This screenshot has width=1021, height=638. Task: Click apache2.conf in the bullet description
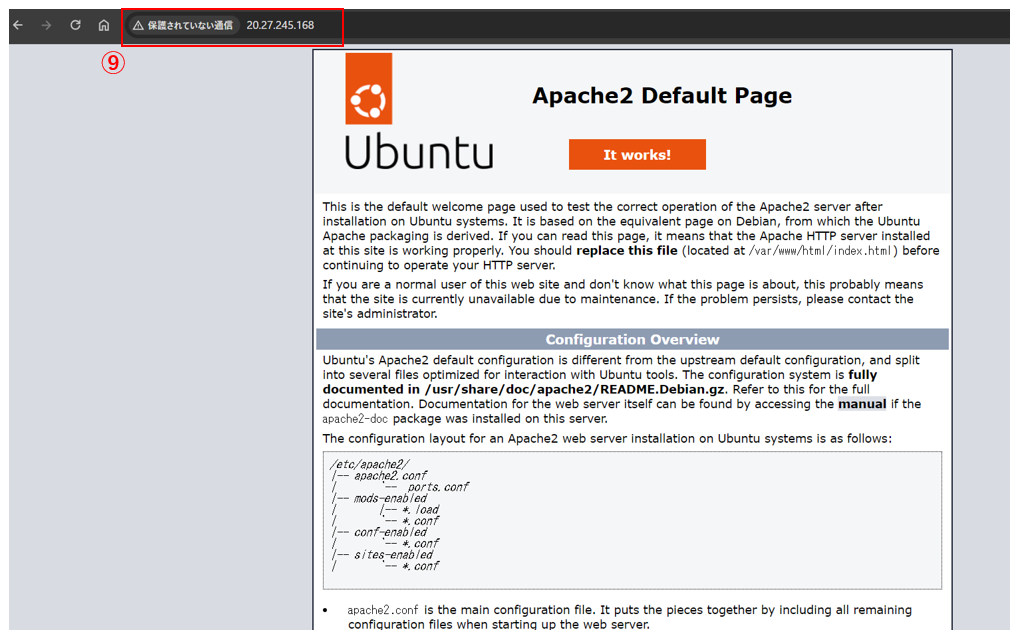pyautogui.click(x=382, y=610)
